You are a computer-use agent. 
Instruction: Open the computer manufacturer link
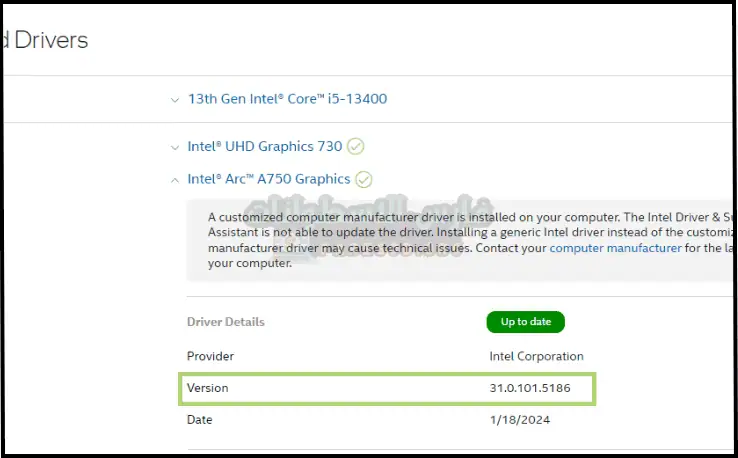(x=615, y=248)
